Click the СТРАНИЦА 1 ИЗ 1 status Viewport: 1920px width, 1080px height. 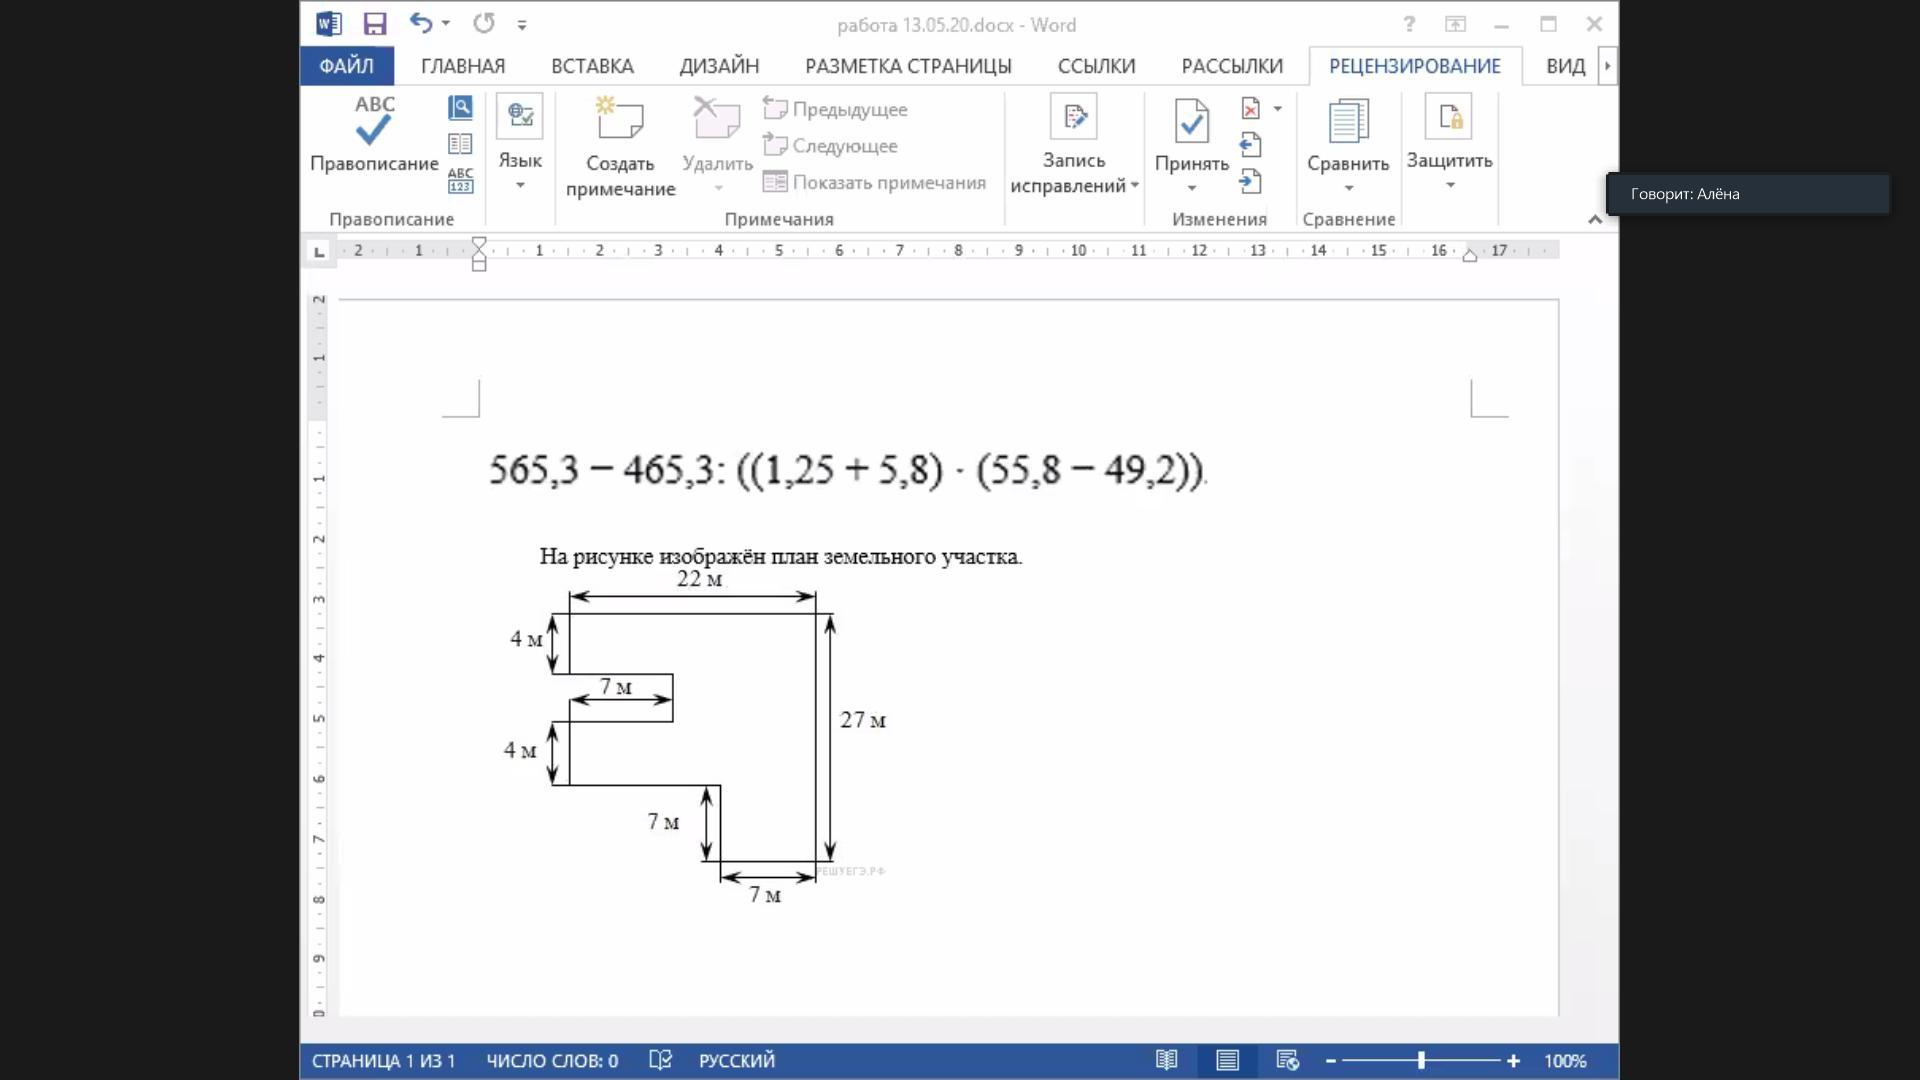pos(383,1060)
